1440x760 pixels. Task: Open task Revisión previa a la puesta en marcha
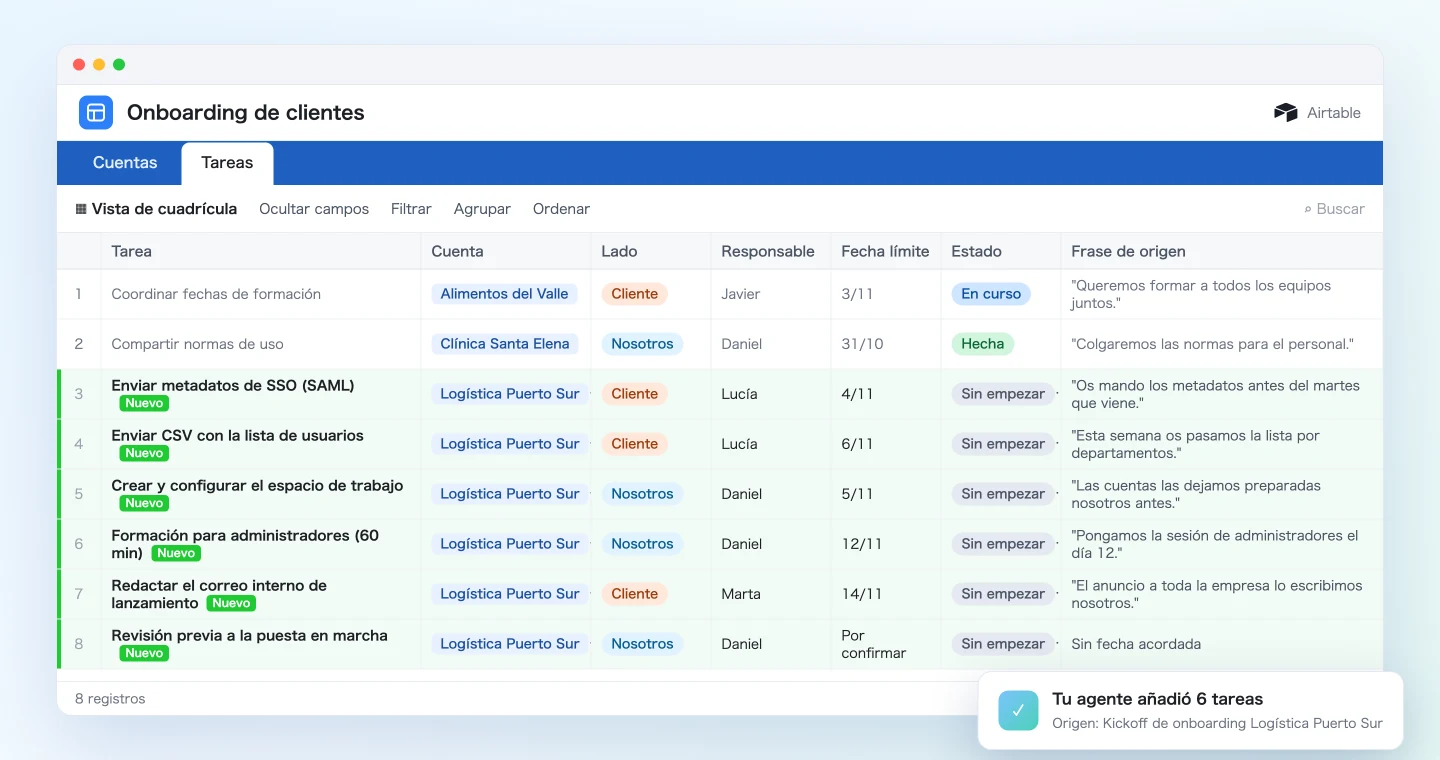249,635
